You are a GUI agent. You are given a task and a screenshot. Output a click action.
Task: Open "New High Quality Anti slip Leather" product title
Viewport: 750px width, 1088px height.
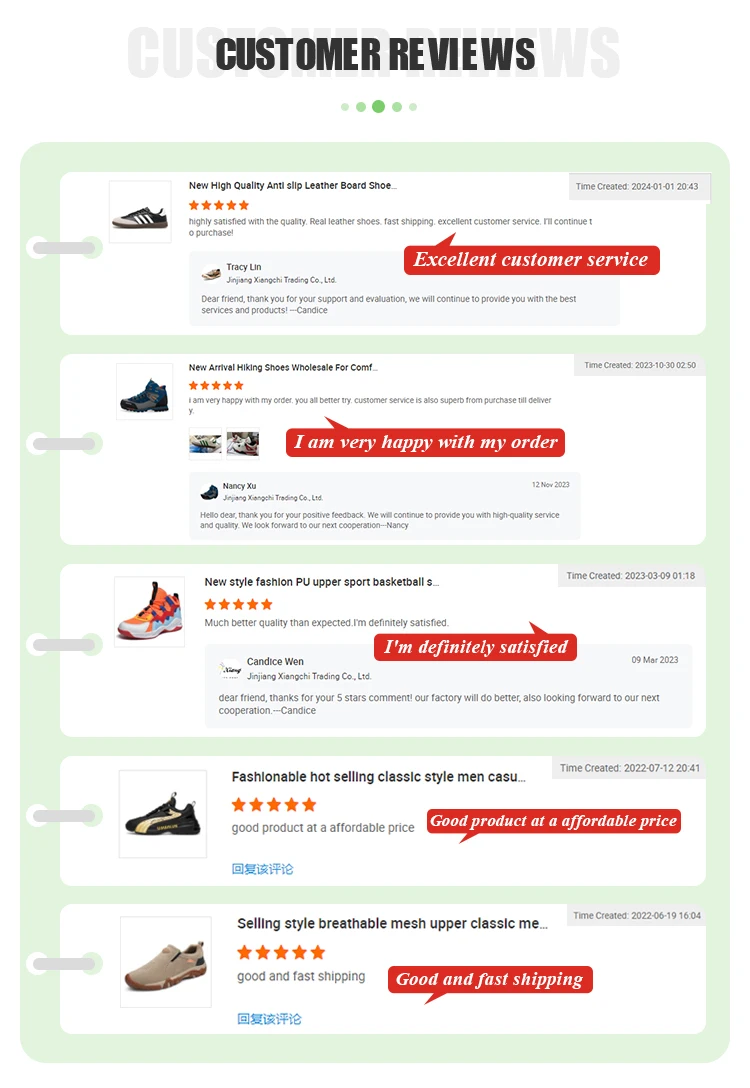tap(292, 186)
